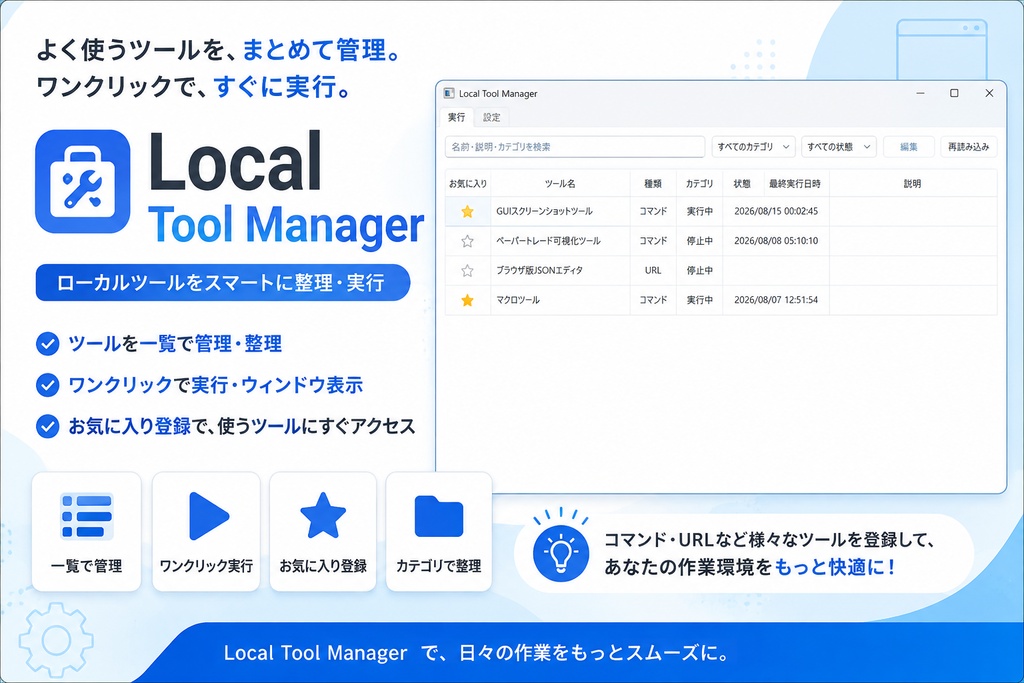
Task: Click the play icon above ワンクリック実行
Action: tap(208, 516)
